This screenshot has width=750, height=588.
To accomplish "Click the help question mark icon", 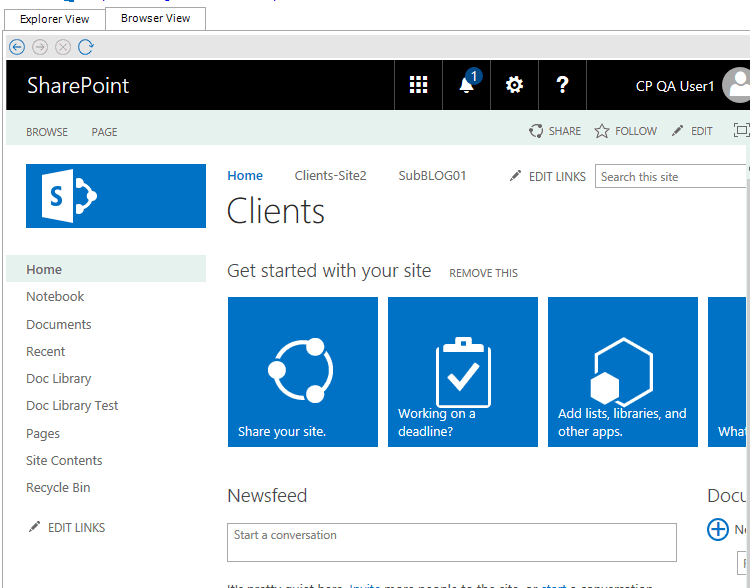I will pyautogui.click(x=562, y=85).
